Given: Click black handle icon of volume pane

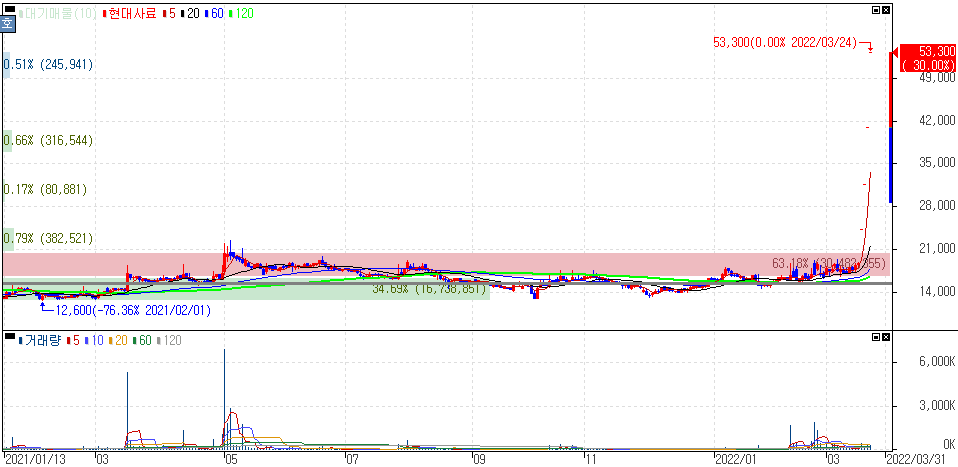Looking at the screenshot, I should point(10,337).
